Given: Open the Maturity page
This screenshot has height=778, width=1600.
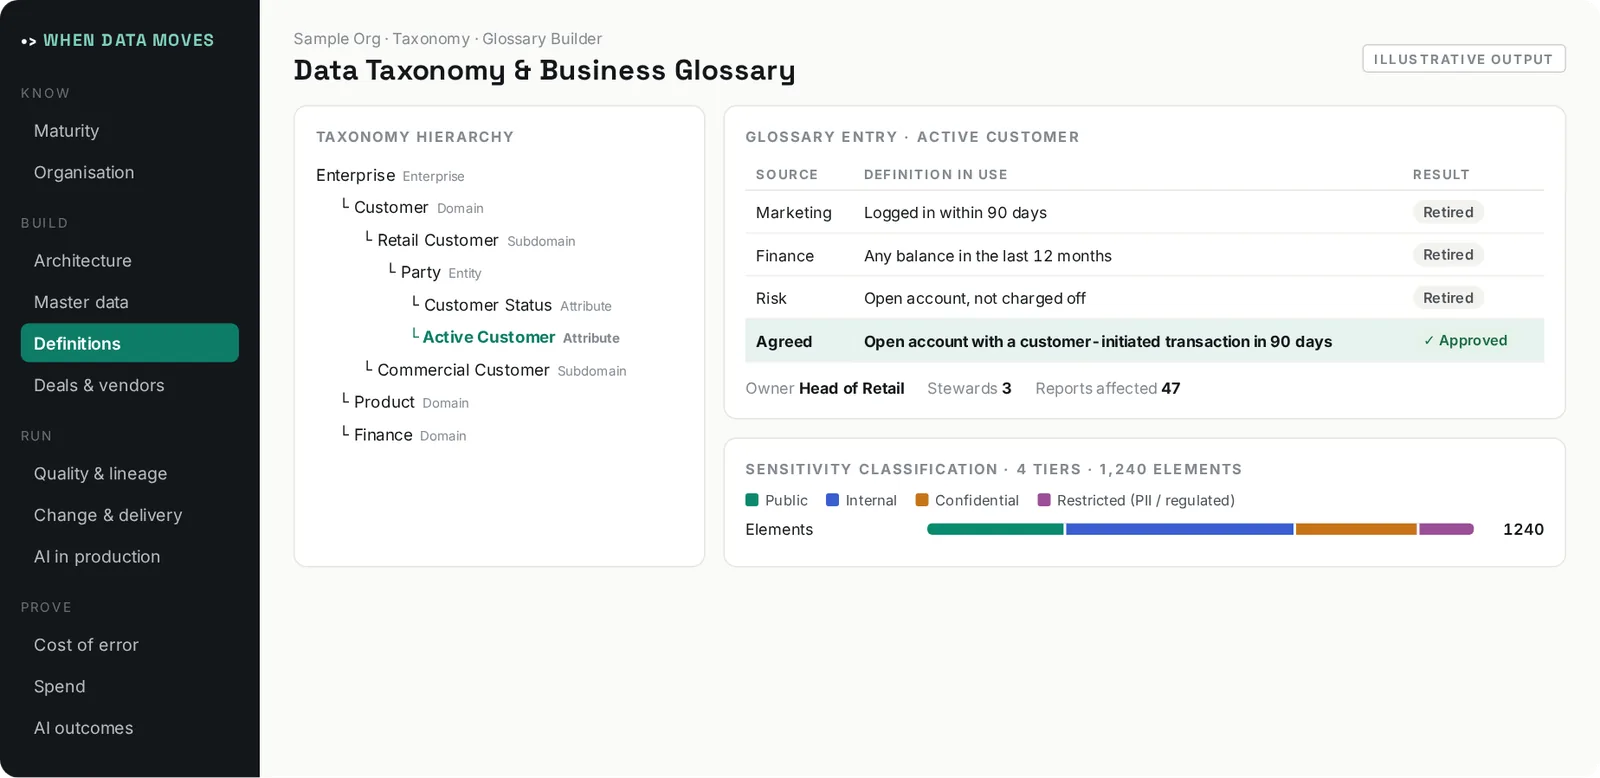Looking at the screenshot, I should (130, 131).
